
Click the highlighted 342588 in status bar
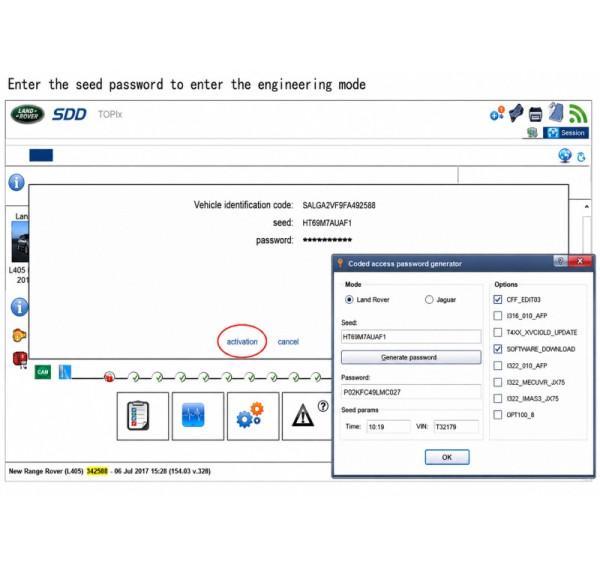[x=97, y=471]
